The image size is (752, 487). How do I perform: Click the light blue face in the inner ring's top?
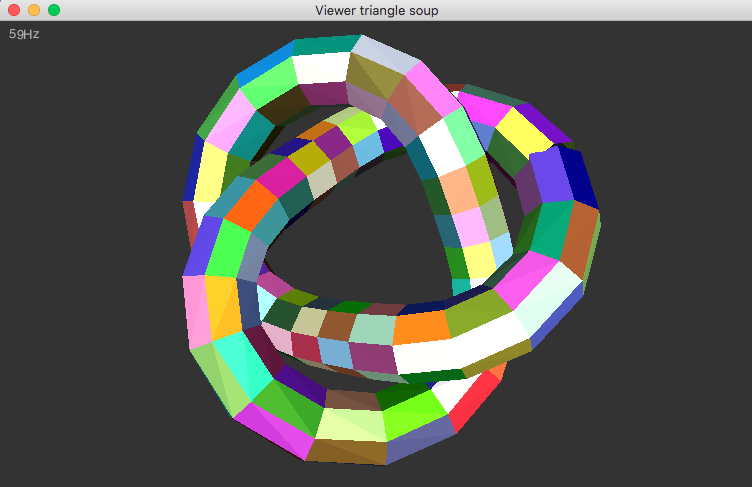click(369, 148)
